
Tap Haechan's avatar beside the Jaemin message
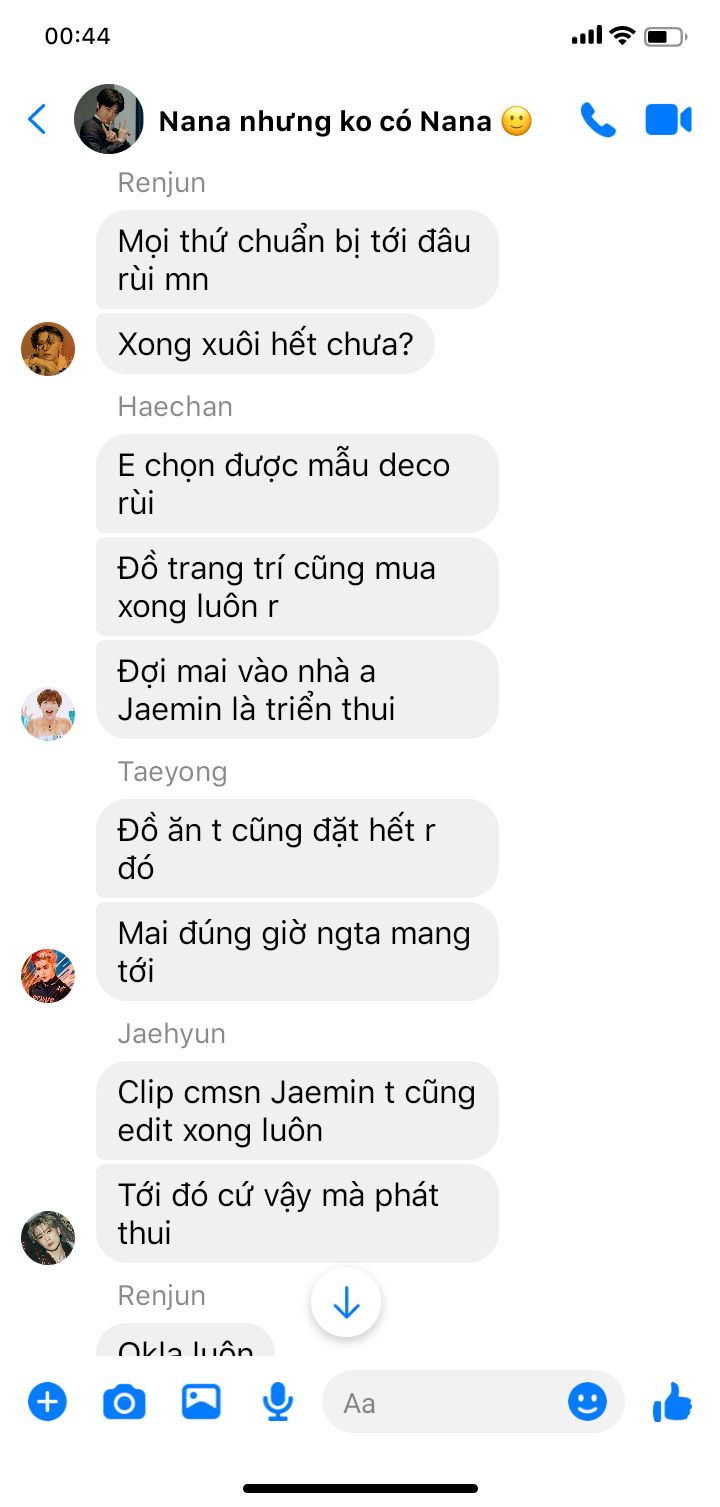point(48,714)
